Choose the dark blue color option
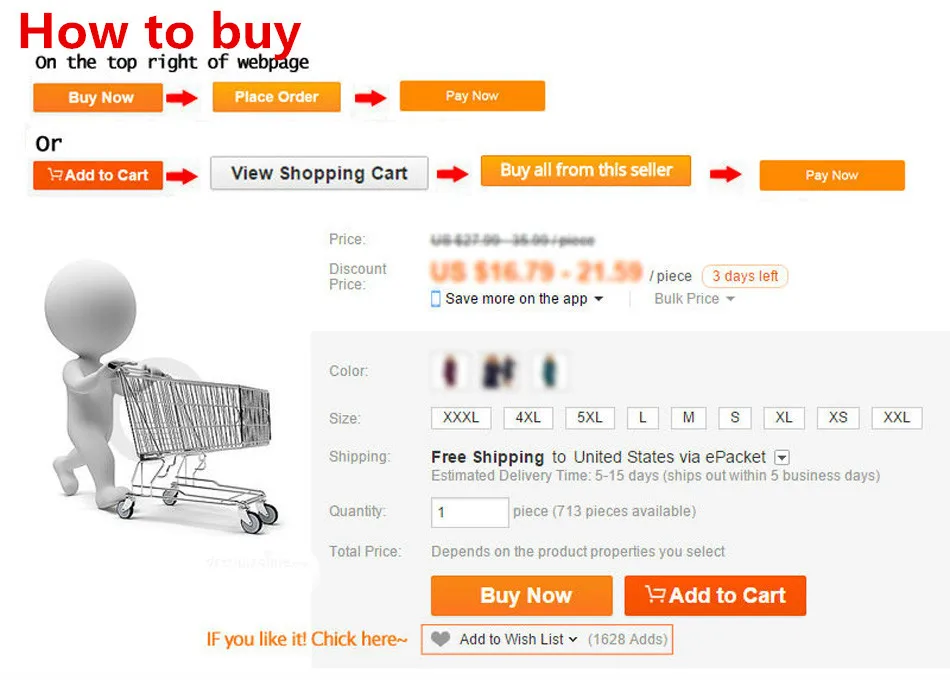This screenshot has height=680, width=950. [x=499, y=371]
